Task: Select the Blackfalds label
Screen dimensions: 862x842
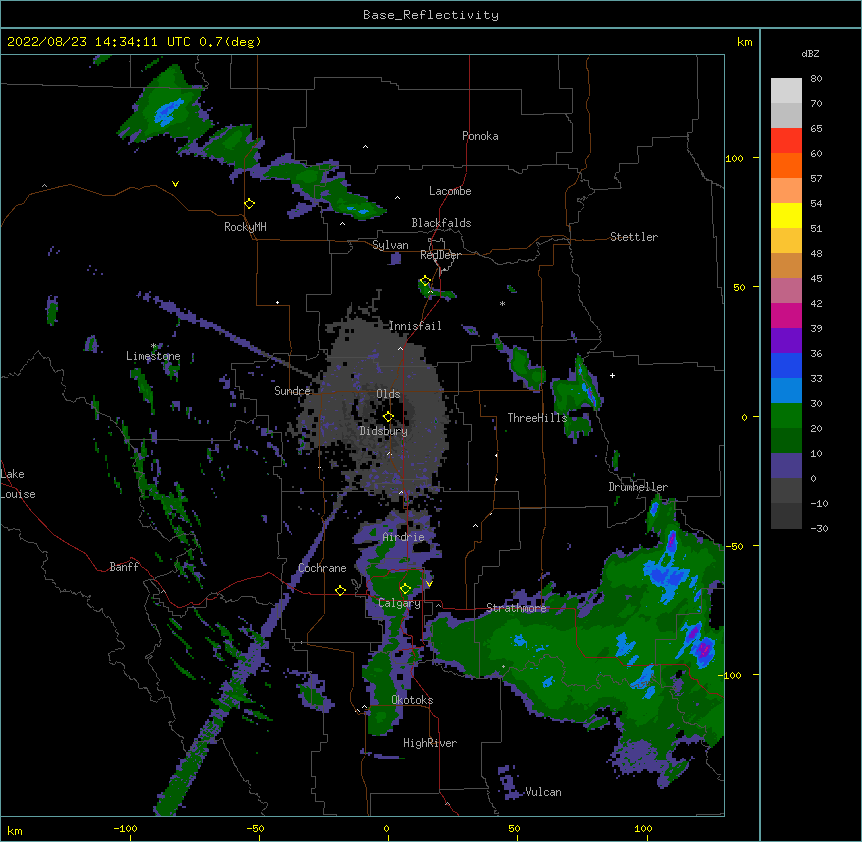Action: pyautogui.click(x=441, y=223)
